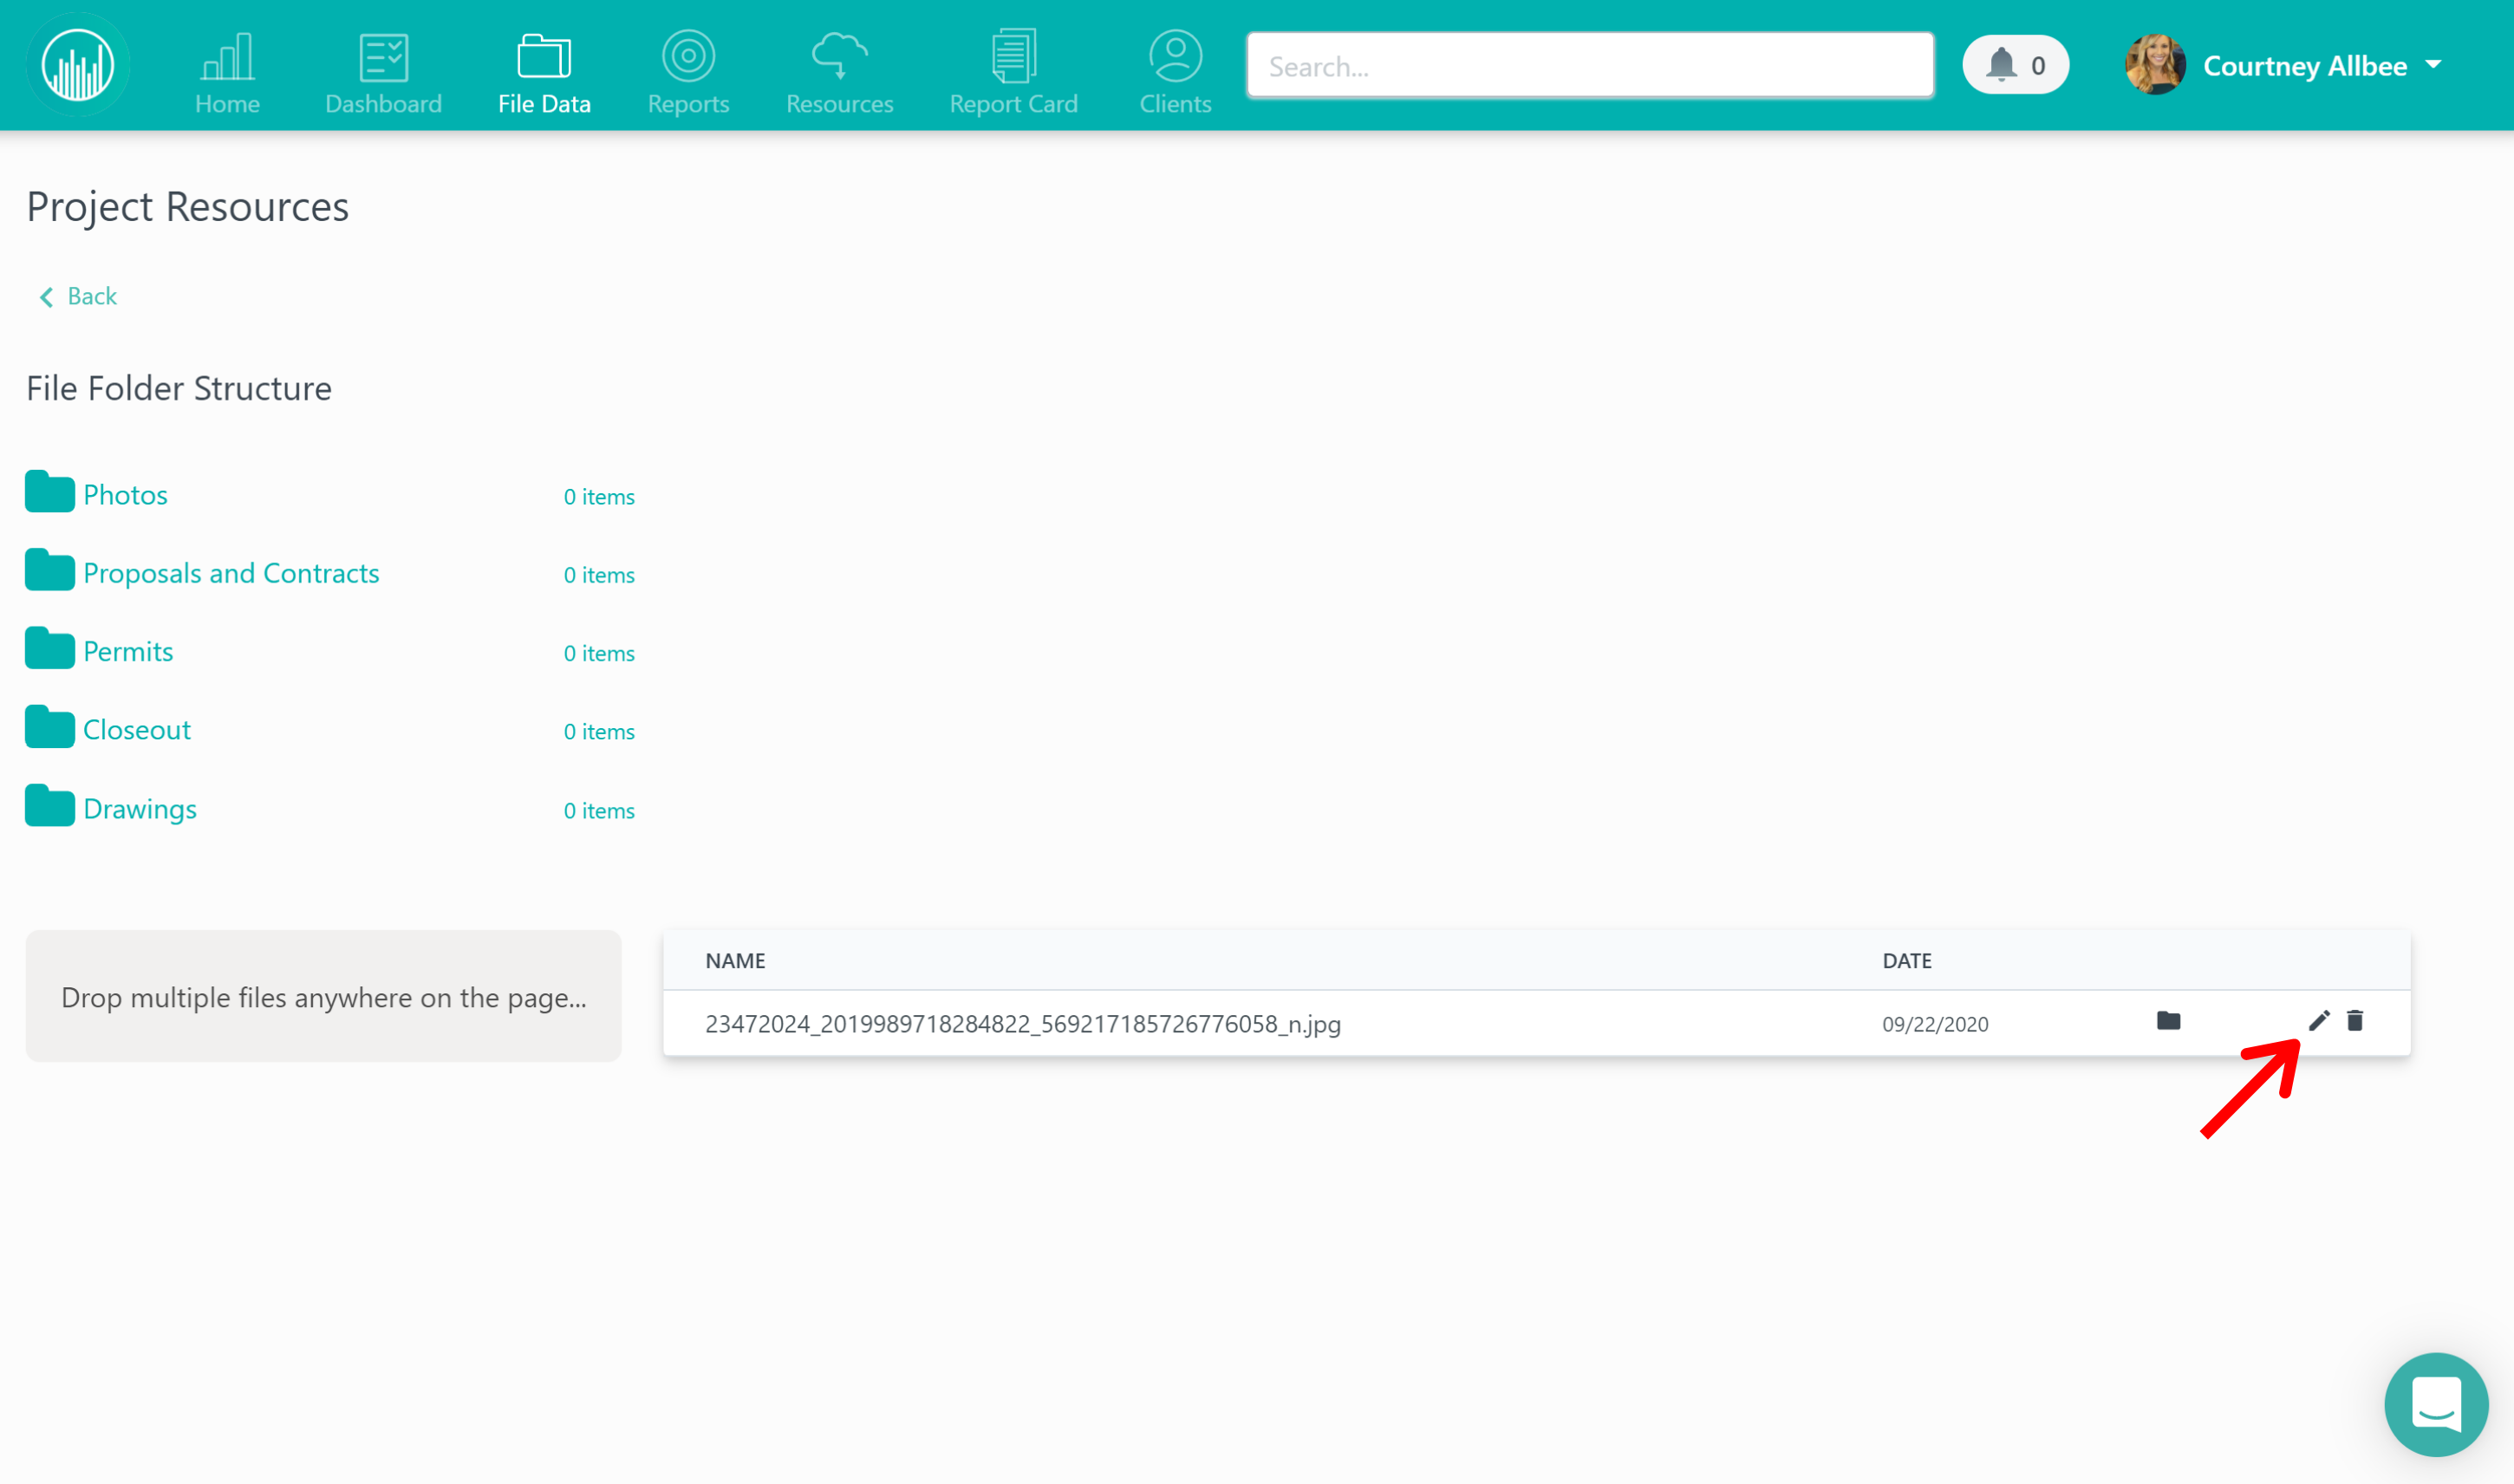This screenshot has height=1484, width=2514.
Task: Open the chat support bubble
Action: click(2436, 1405)
